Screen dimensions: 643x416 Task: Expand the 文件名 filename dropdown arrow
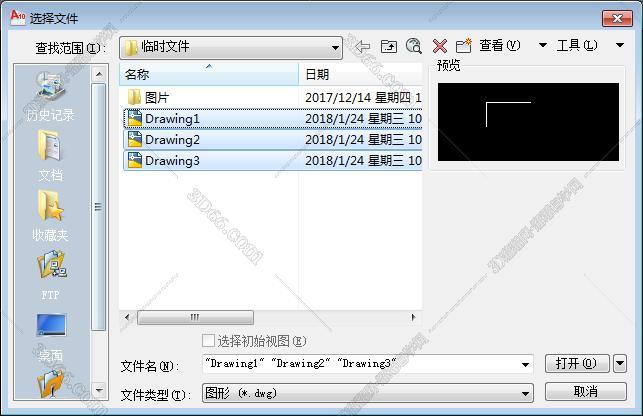[x=525, y=364]
